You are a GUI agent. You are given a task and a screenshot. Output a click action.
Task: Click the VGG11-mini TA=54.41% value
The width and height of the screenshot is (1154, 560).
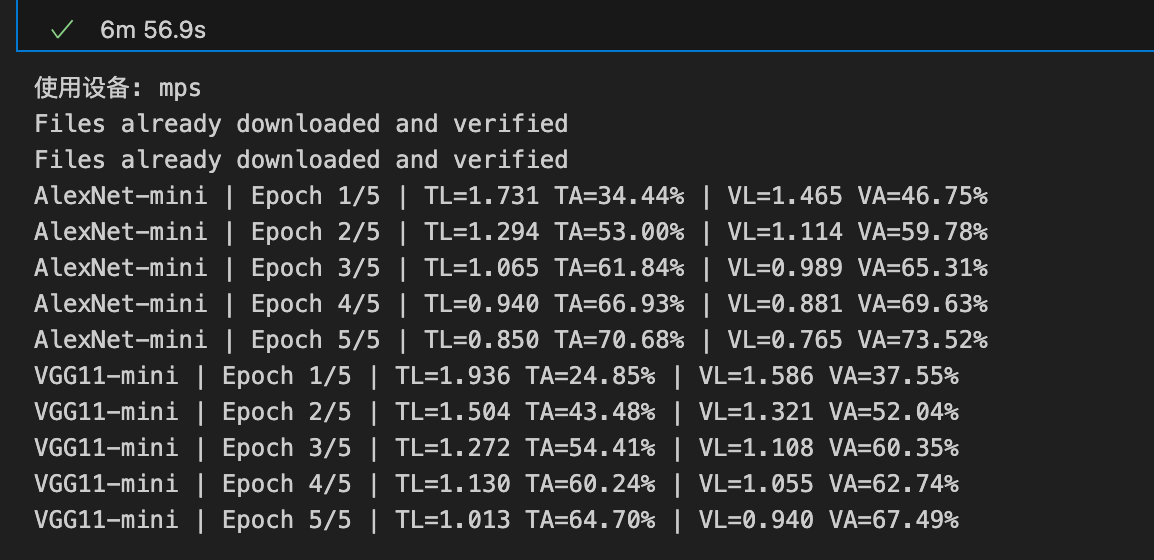coord(591,448)
